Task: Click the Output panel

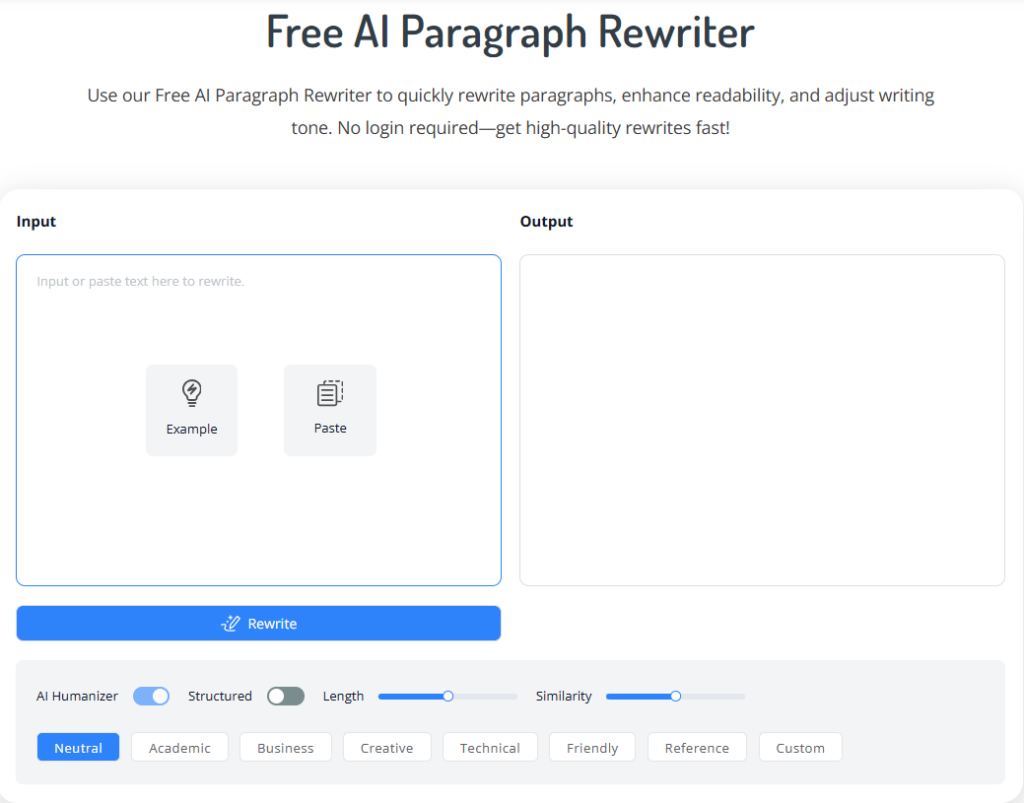Action: [x=762, y=420]
